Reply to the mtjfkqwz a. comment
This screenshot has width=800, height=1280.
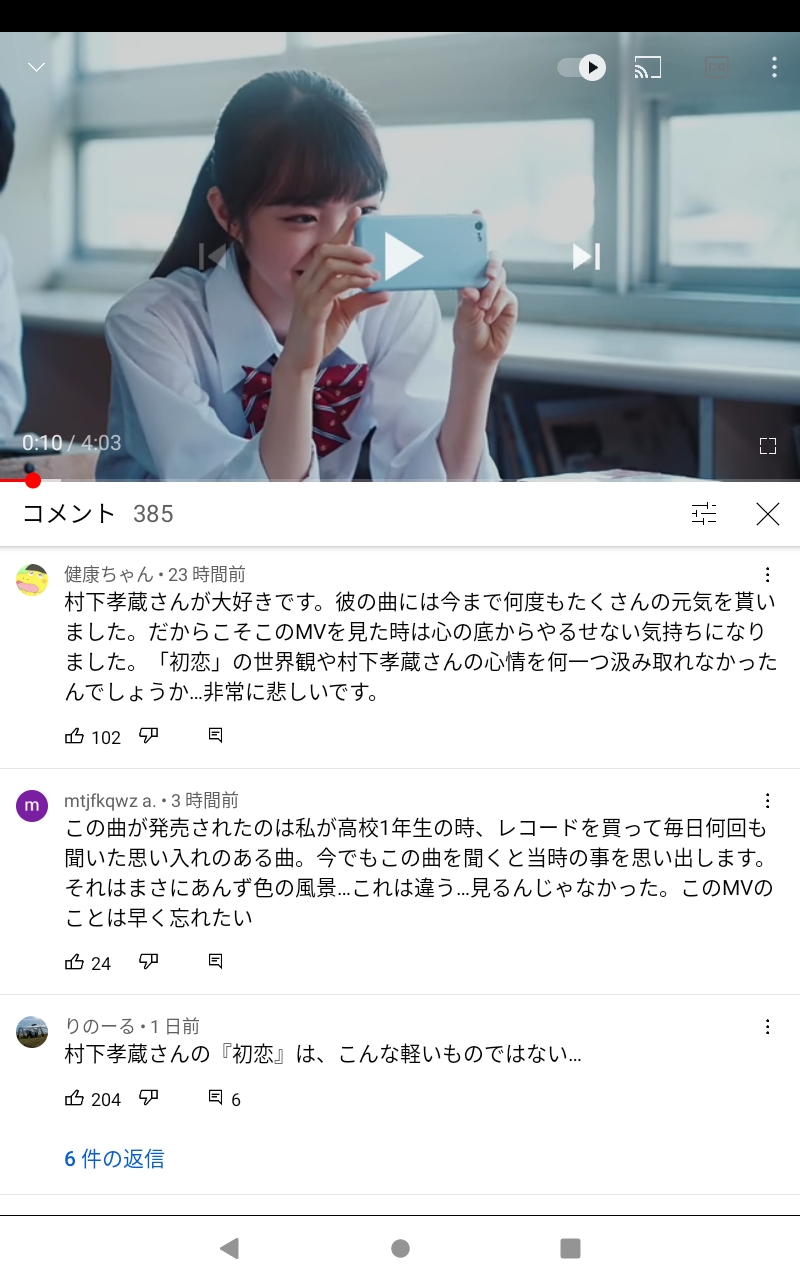[x=215, y=962]
